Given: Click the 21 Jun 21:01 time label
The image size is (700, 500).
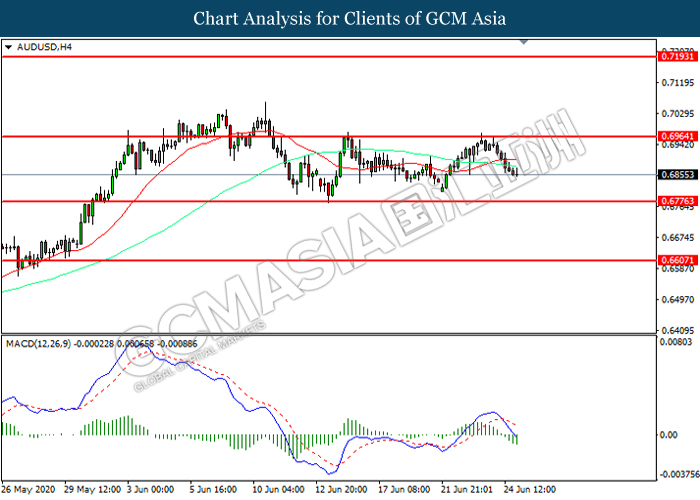Looking at the screenshot, I should coord(467,490).
